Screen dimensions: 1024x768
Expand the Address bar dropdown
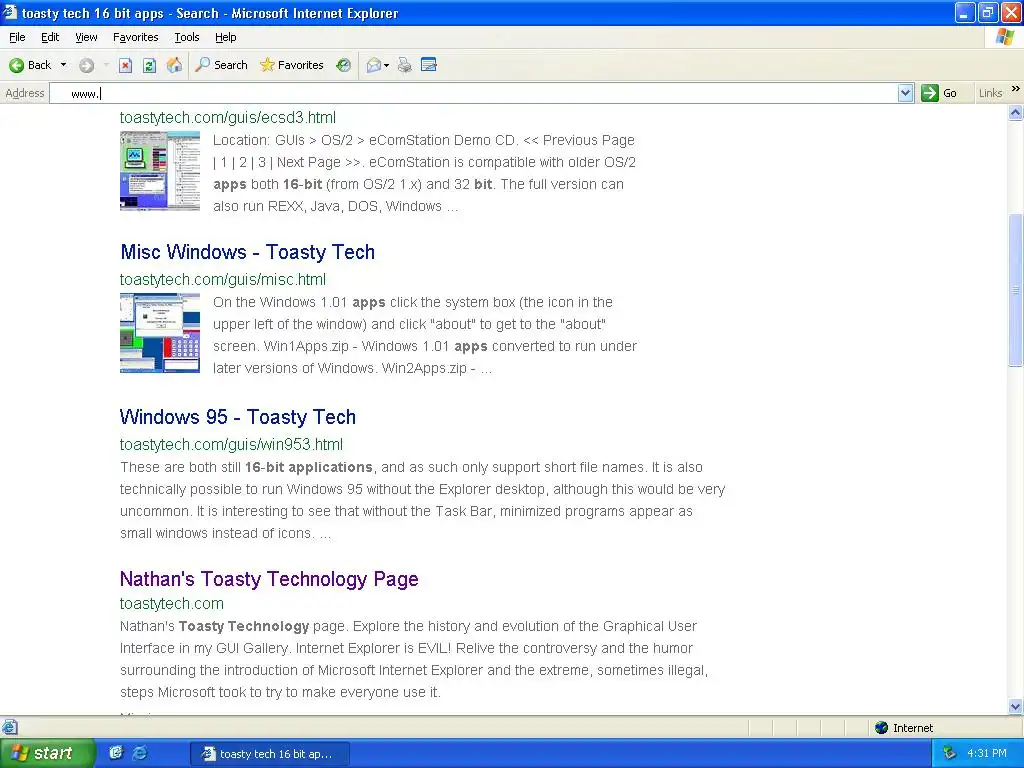tap(905, 93)
